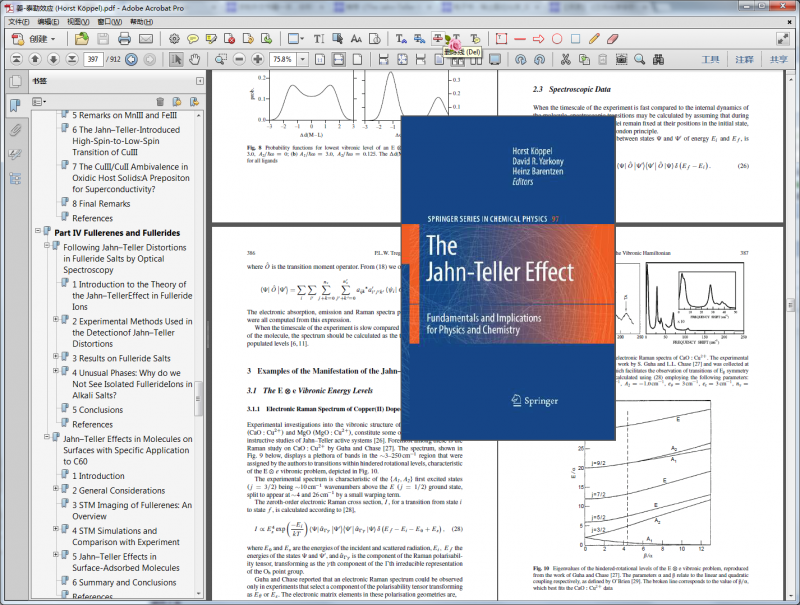
Task: Click the Jahn-Teller Effect book cover
Action: pos(508,278)
